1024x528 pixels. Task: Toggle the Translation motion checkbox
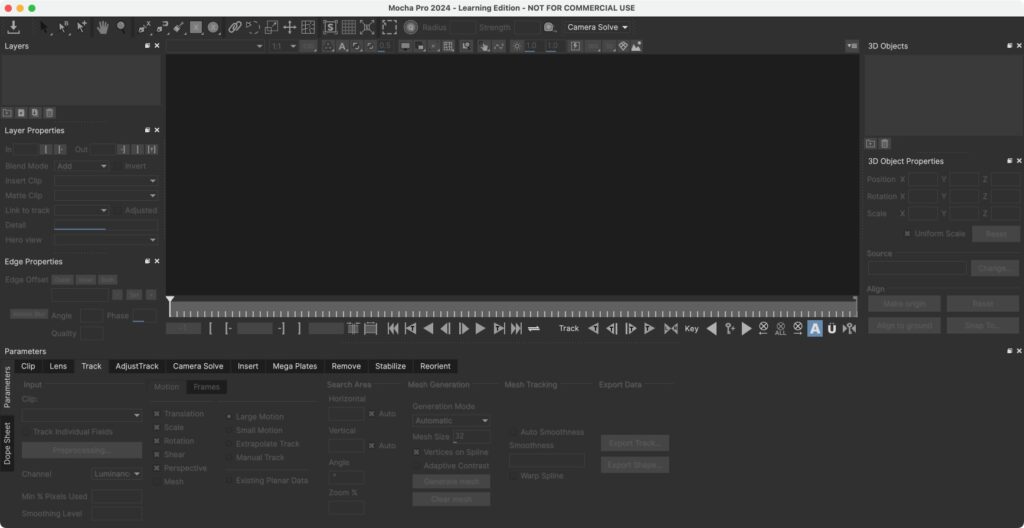pos(157,414)
